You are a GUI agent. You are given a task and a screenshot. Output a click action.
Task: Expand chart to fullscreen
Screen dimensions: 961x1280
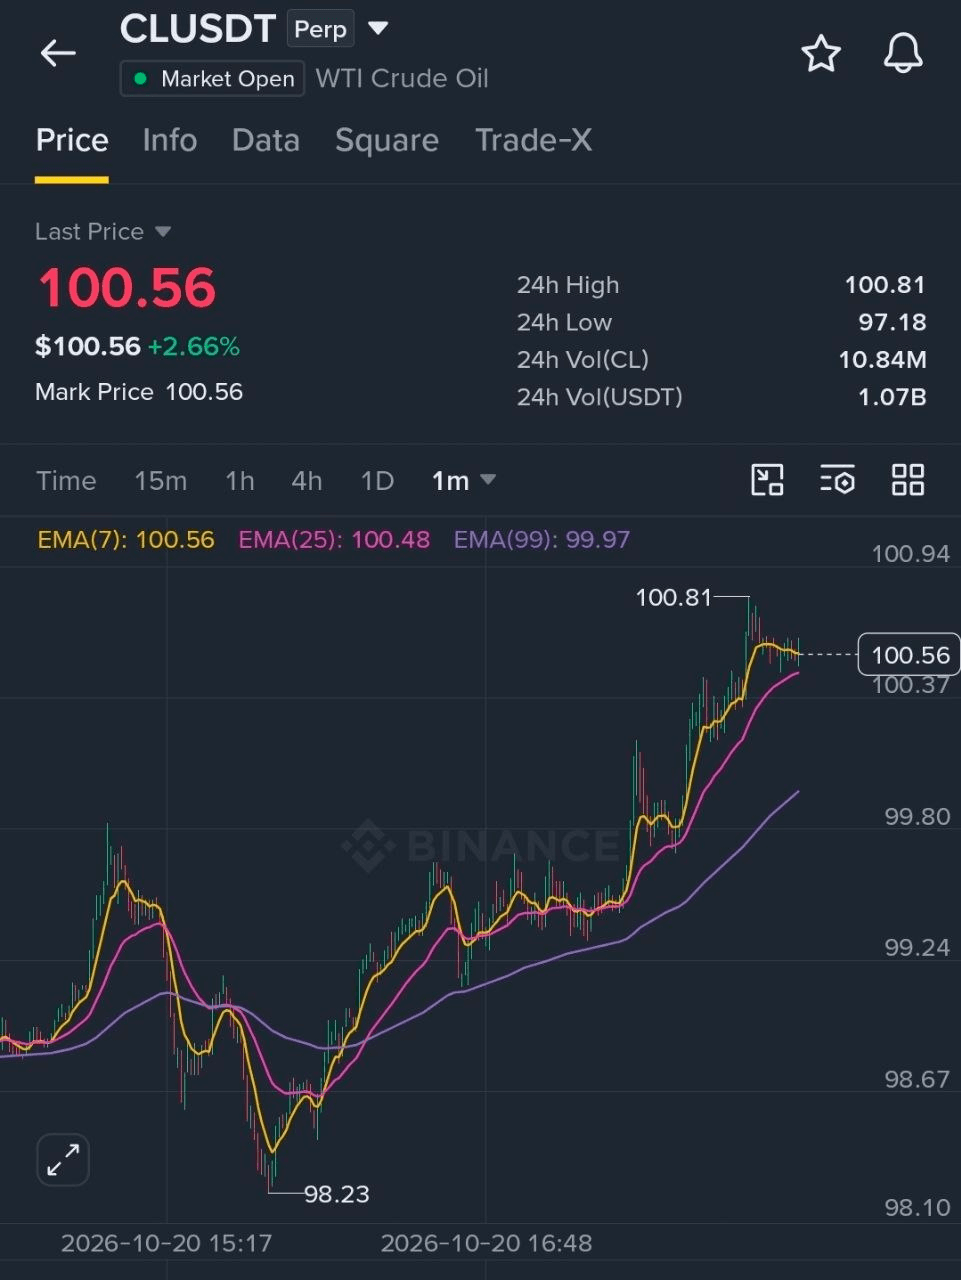pos(63,1160)
